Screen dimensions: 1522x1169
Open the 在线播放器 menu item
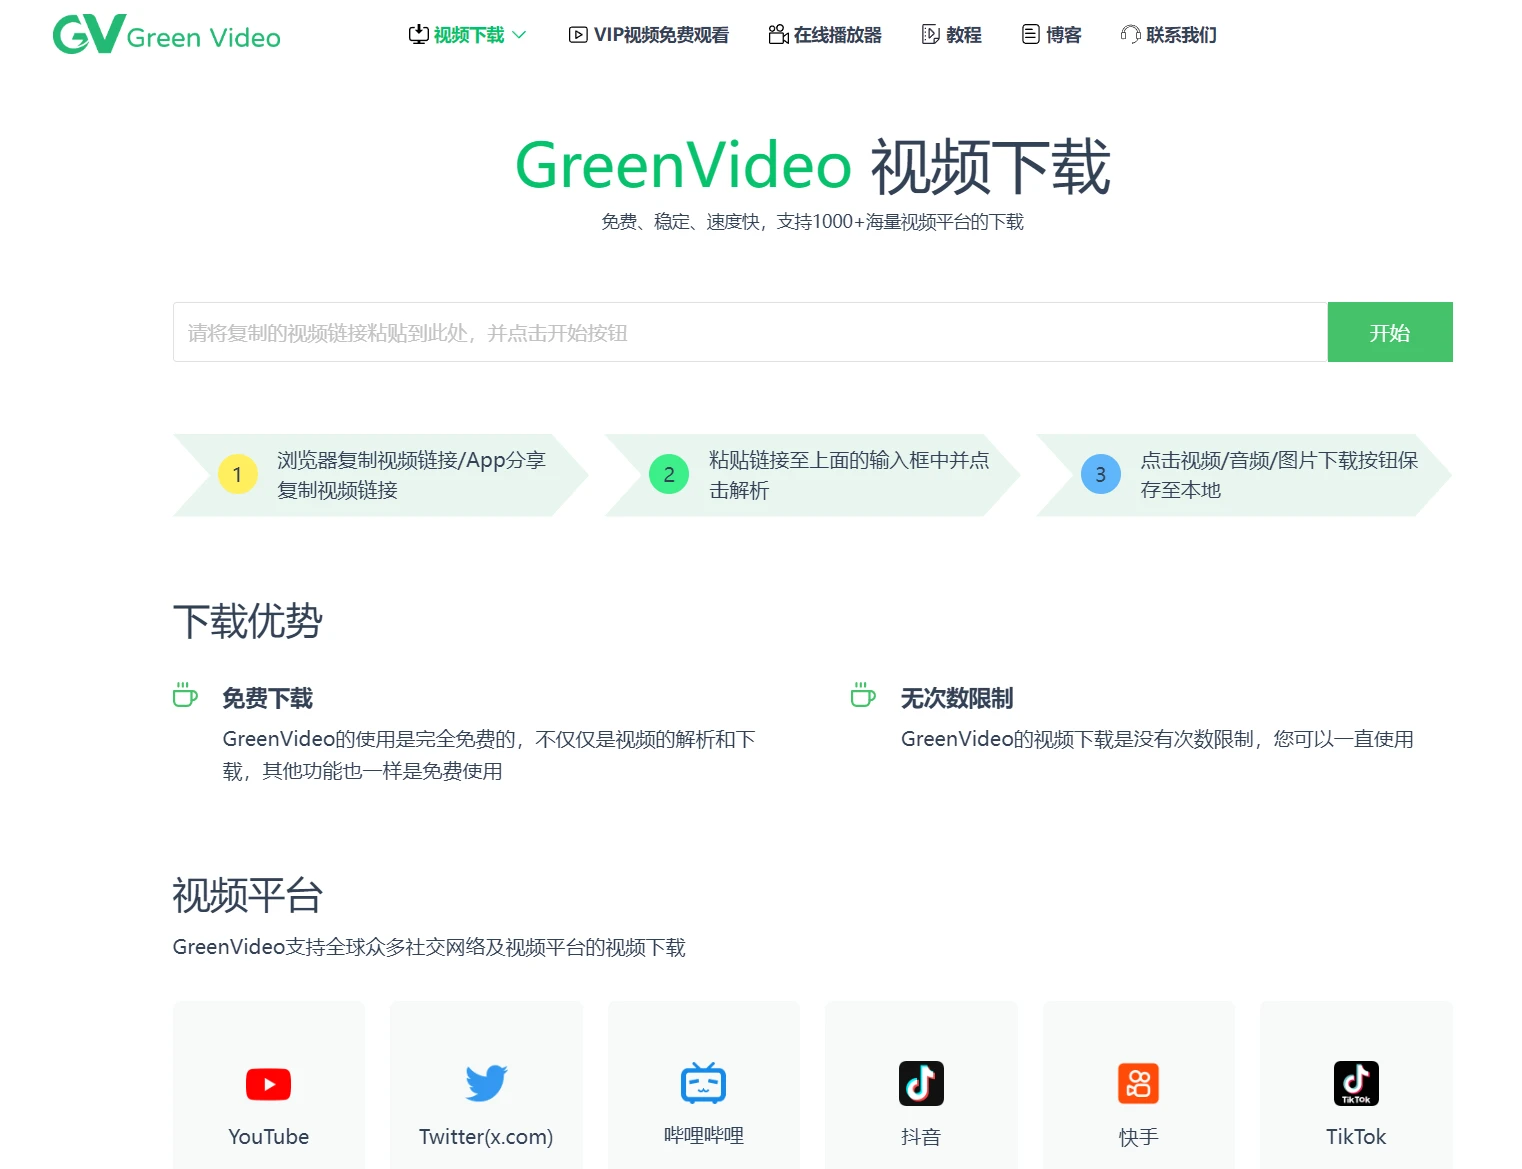(838, 35)
